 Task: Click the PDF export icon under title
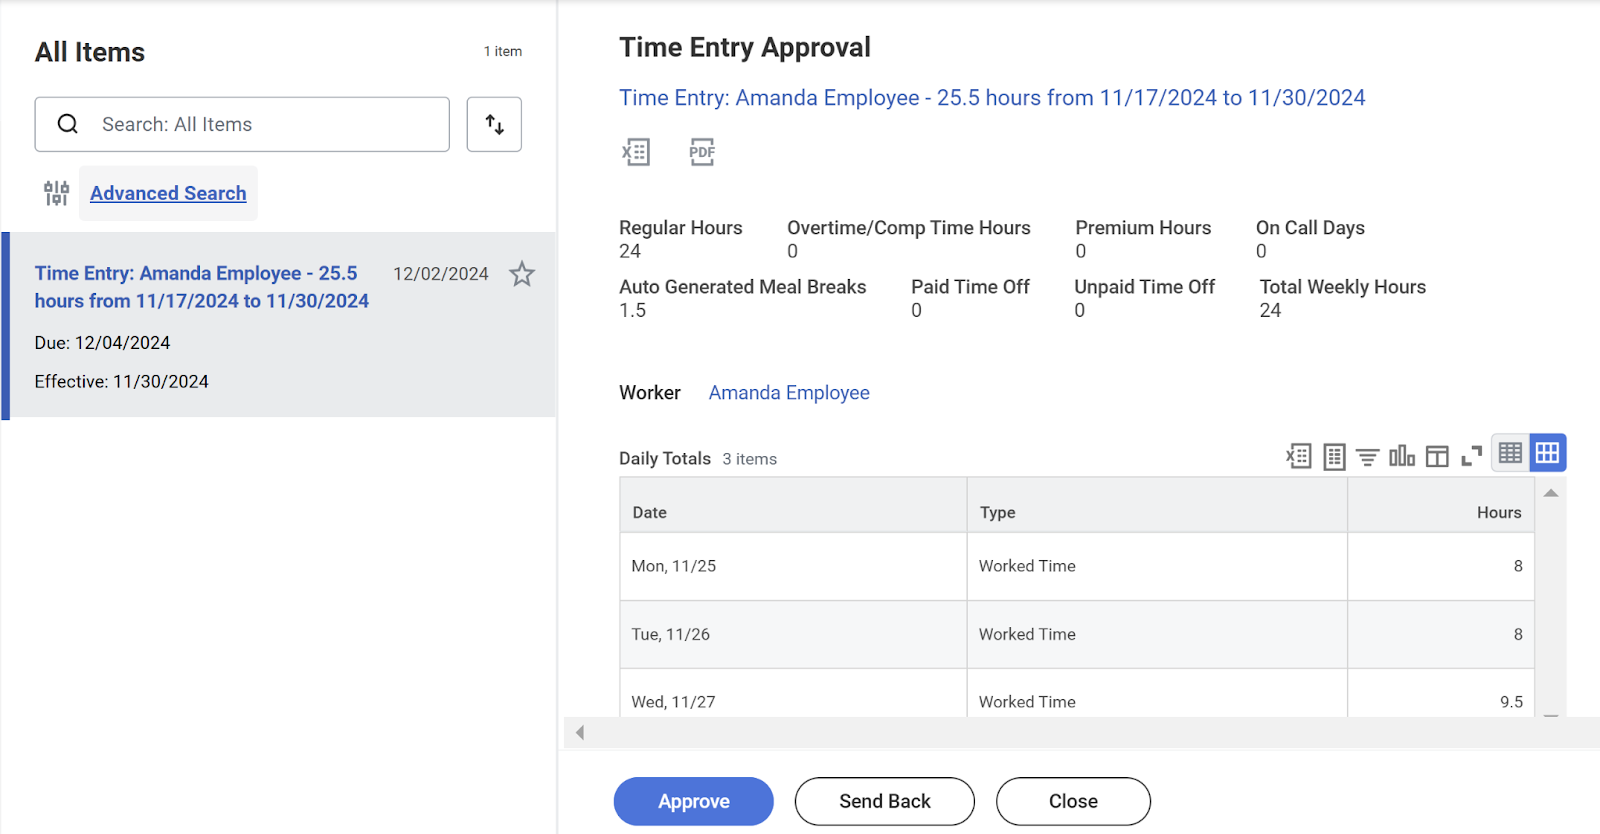click(702, 152)
